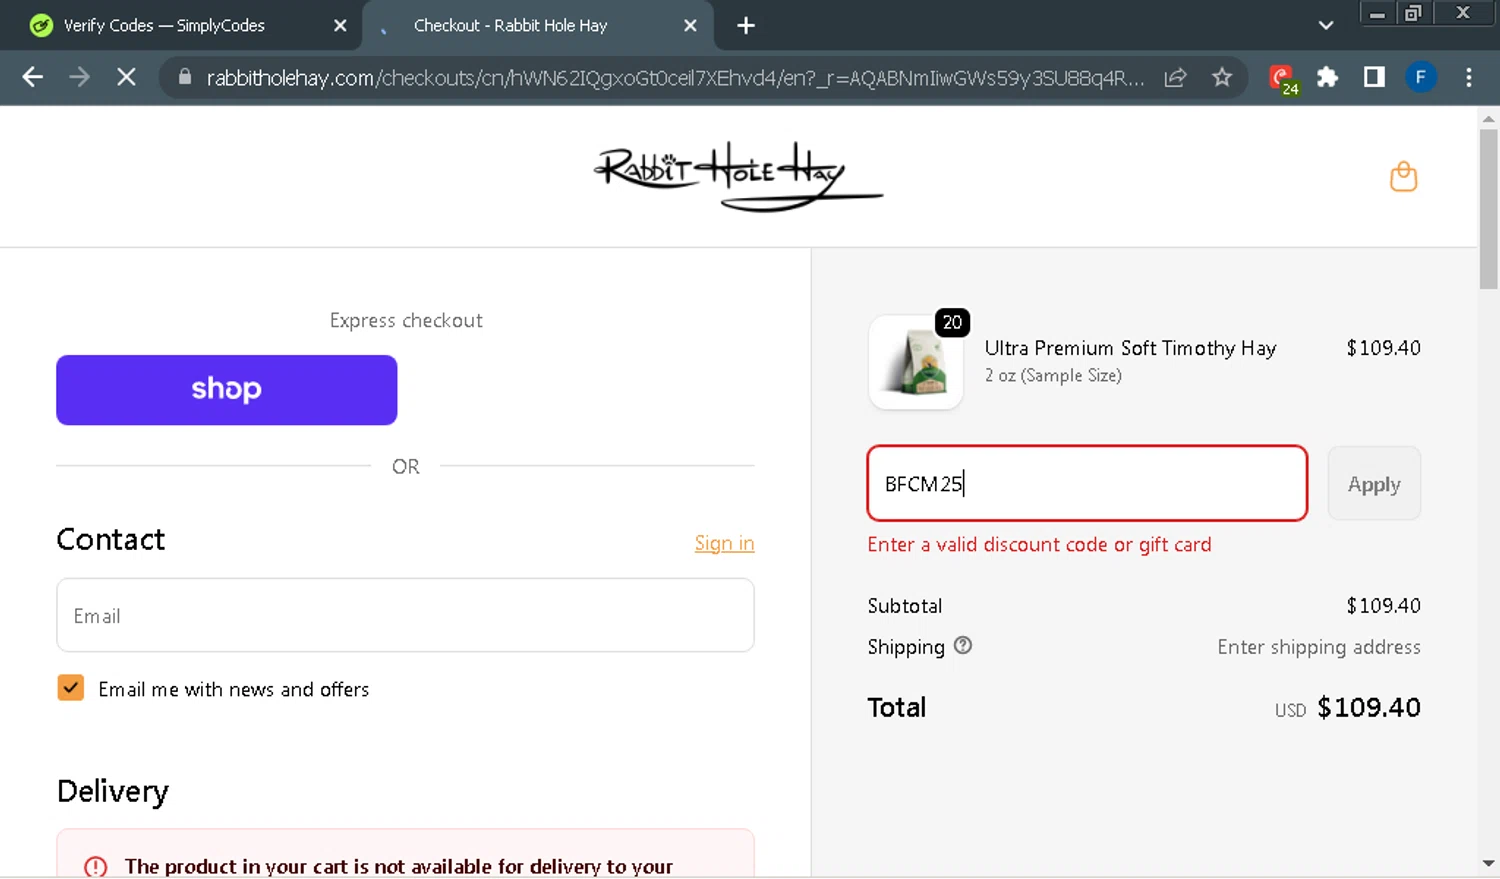The height and width of the screenshot is (879, 1500).
Task: Click the address bar URL
Action: pyautogui.click(x=675, y=78)
